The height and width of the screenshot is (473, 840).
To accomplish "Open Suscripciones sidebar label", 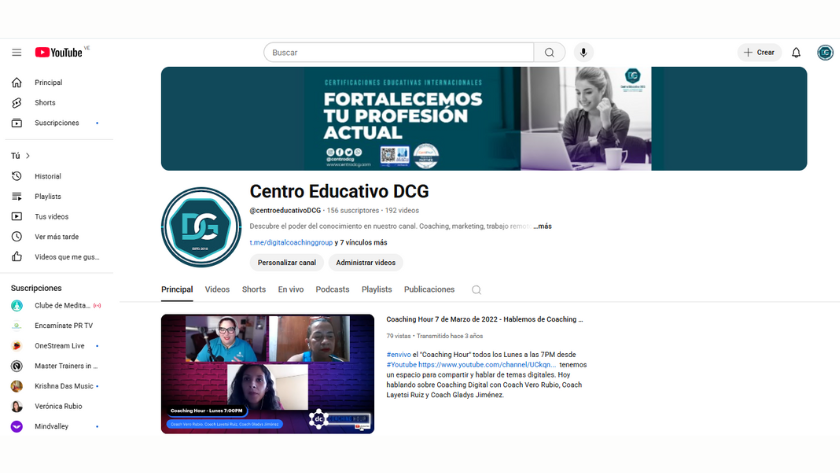I will click(57, 123).
